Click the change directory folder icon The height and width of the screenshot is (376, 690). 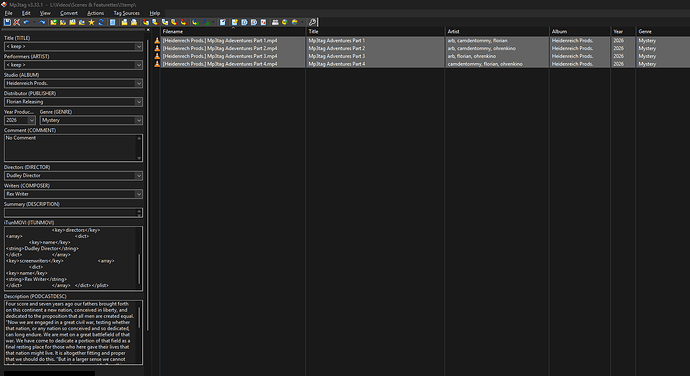coord(54,22)
